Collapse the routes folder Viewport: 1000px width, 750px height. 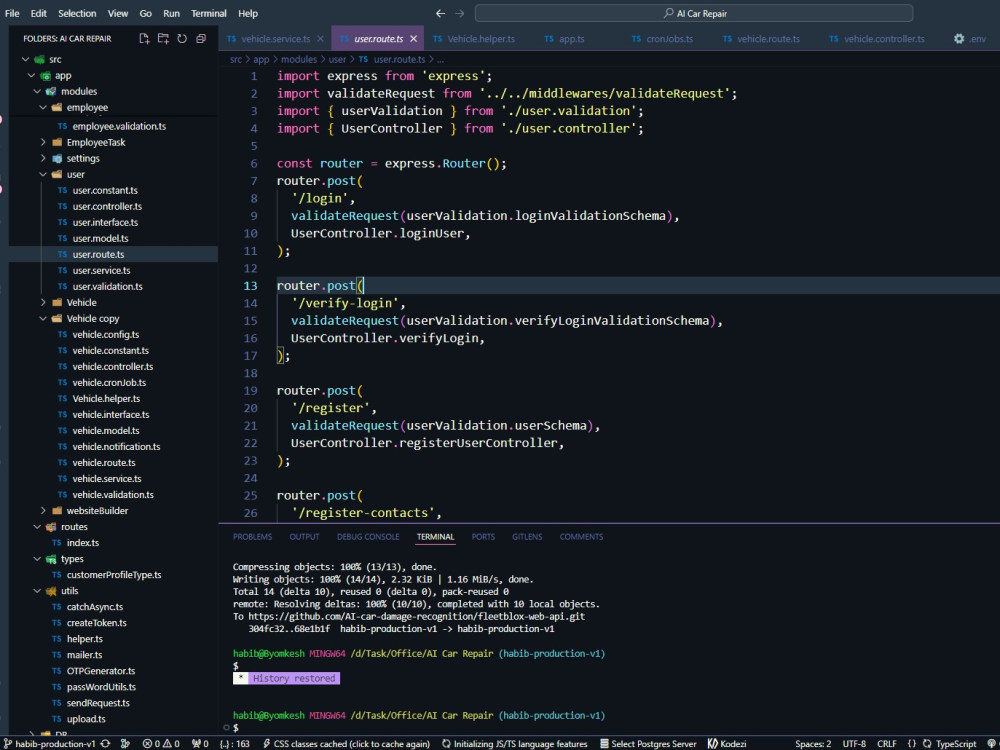tap(37, 527)
